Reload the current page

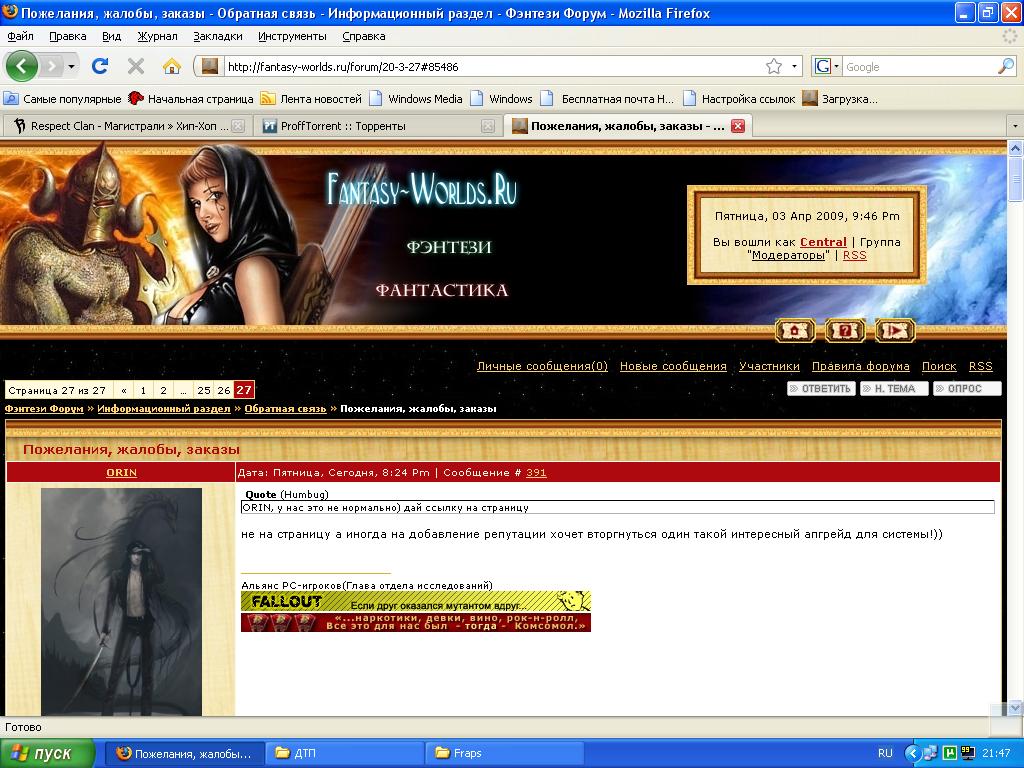[x=100, y=66]
